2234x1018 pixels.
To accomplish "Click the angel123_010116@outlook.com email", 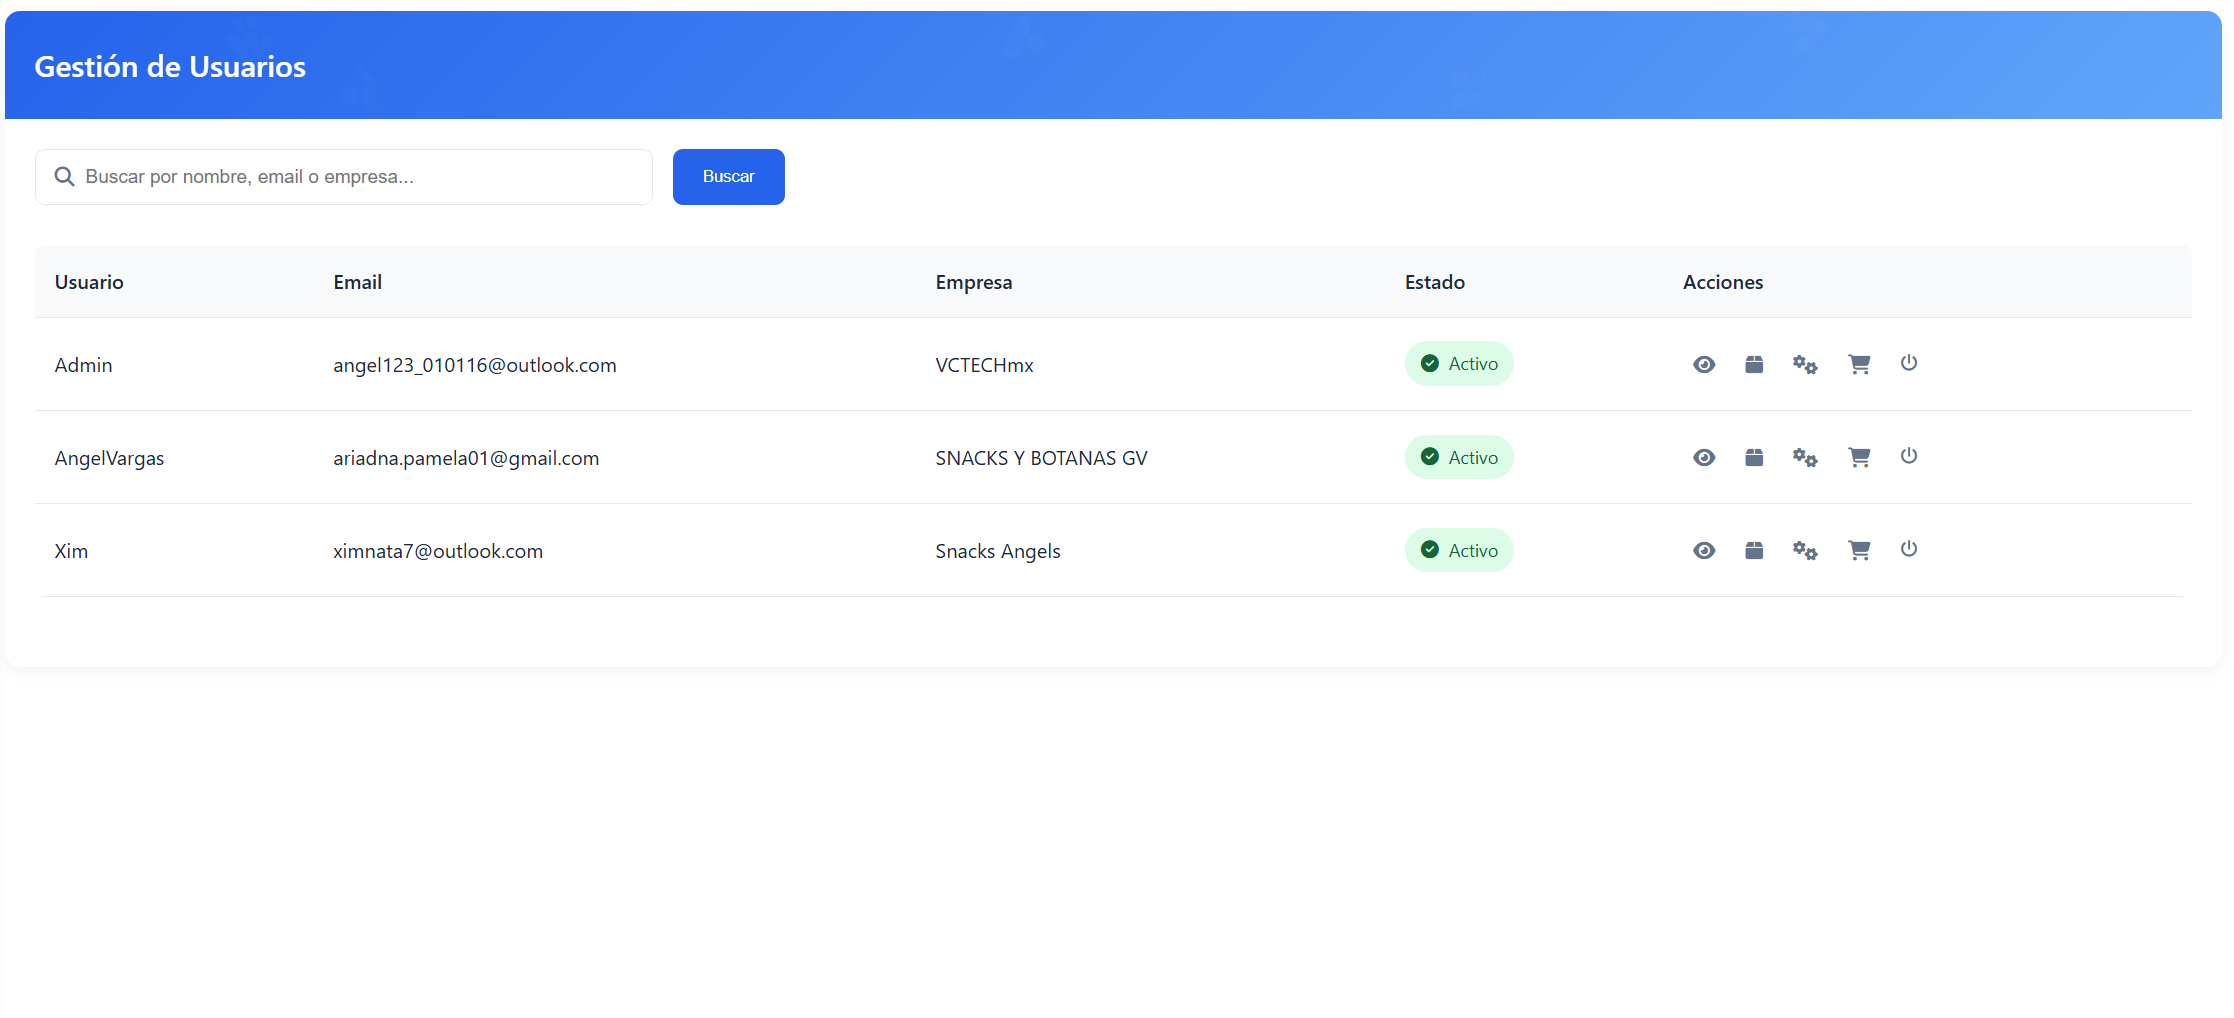I will [475, 366].
